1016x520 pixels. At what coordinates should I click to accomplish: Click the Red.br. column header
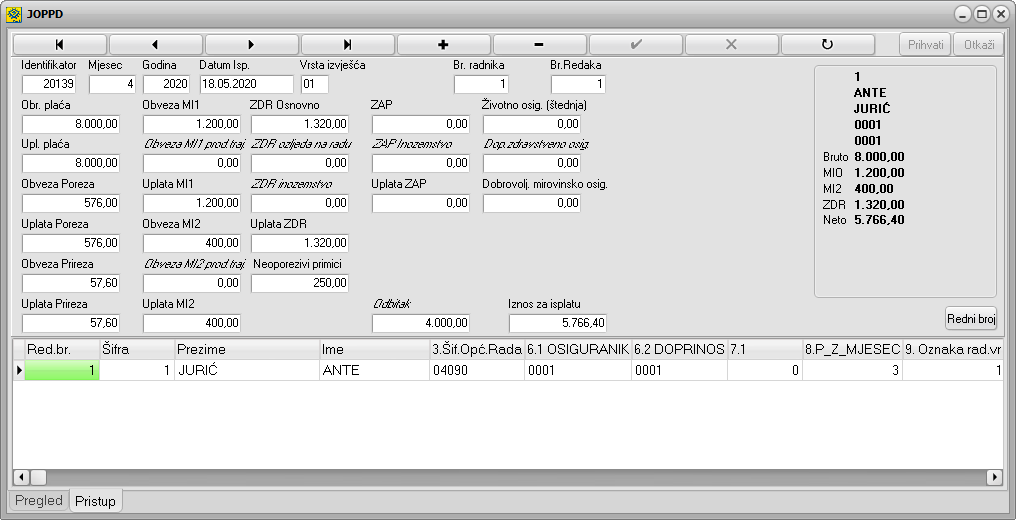(x=62, y=350)
